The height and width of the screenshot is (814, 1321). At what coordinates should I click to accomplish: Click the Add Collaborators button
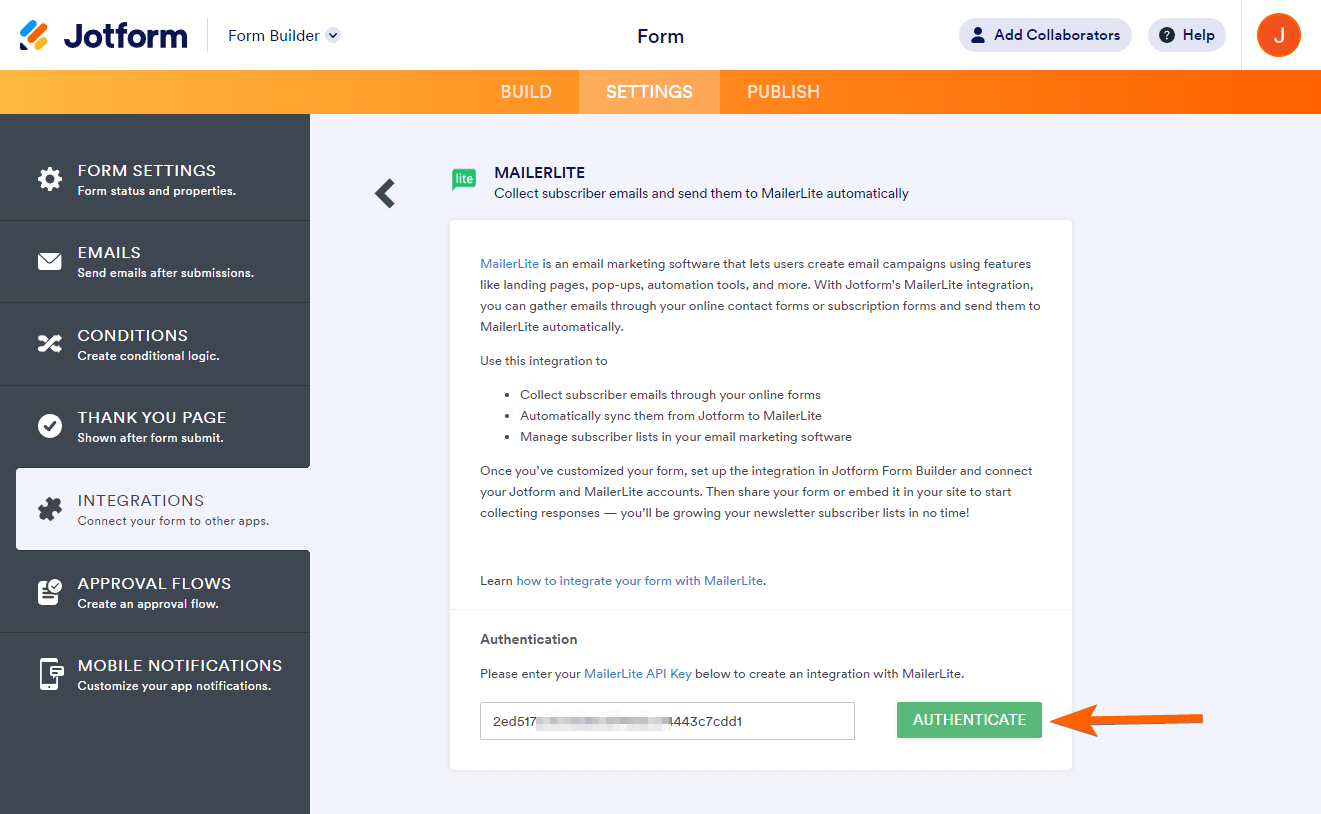coord(1045,35)
